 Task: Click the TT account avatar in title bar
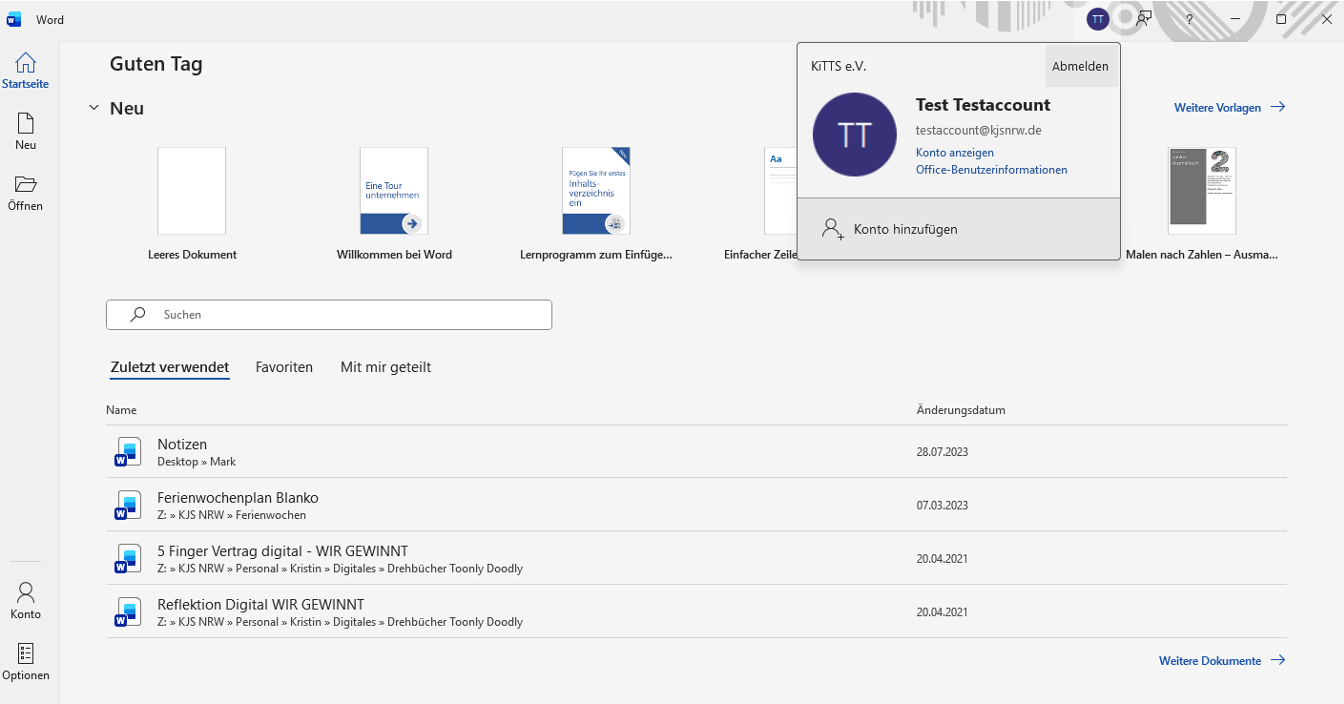pos(1098,19)
